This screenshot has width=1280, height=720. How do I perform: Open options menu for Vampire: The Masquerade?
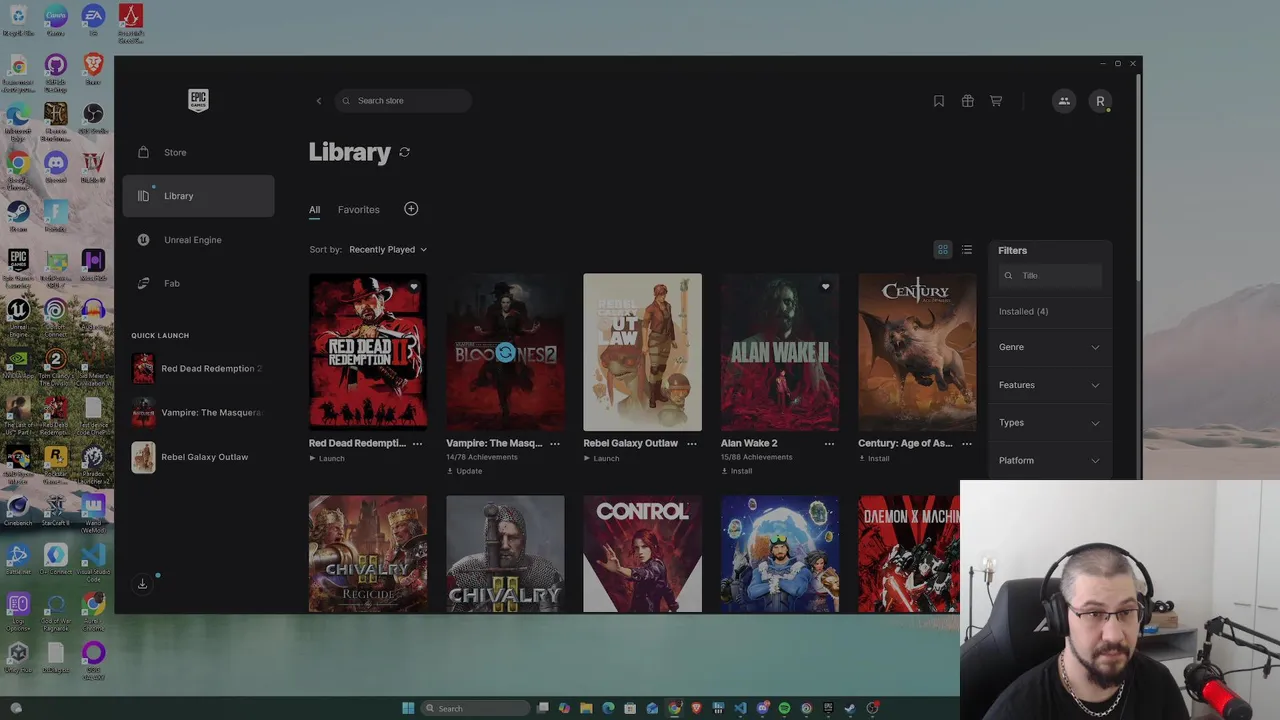(555, 443)
